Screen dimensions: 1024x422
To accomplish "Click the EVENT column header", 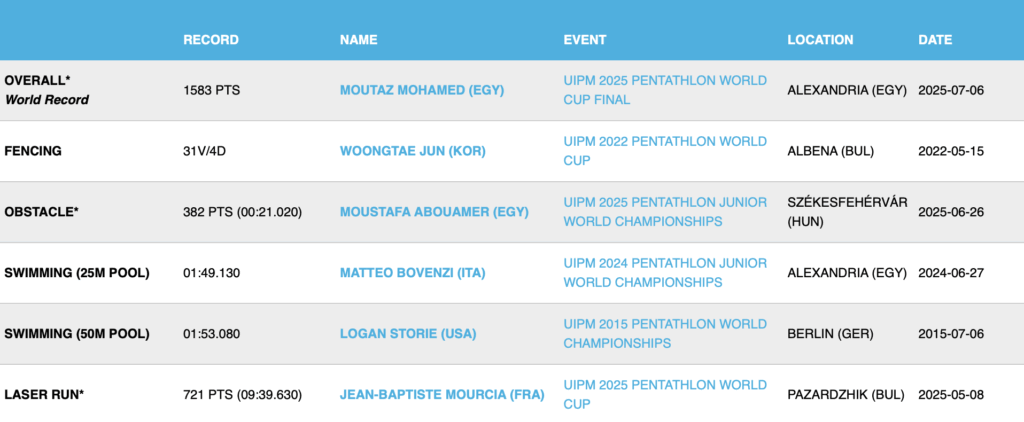I will [585, 40].
